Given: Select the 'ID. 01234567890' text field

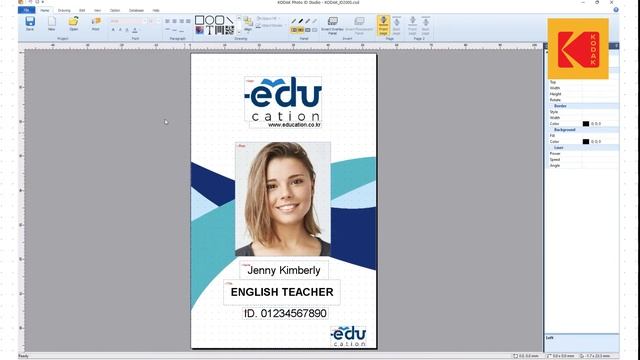Looking at the screenshot, I should pos(285,313).
